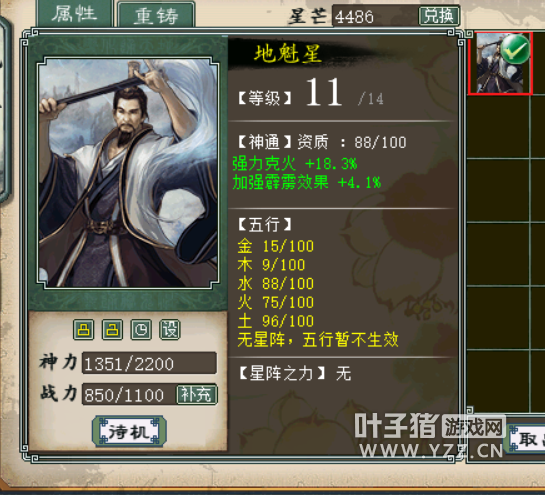This screenshot has height=495, width=545.
Task: Click the large hero portrait image
Action: (x=128, y=173)
